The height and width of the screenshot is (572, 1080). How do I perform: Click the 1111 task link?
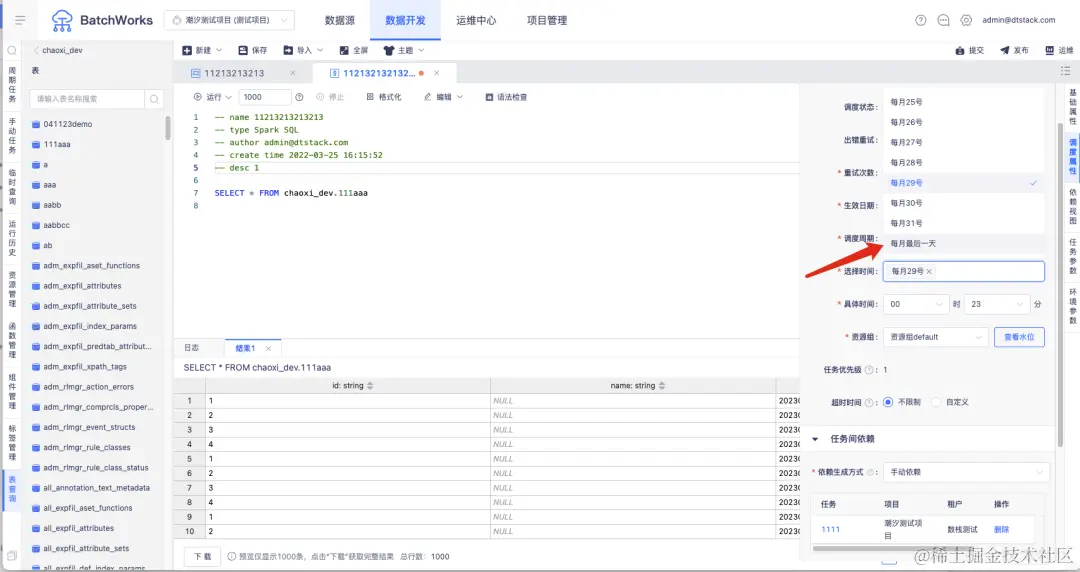(830, 529)
